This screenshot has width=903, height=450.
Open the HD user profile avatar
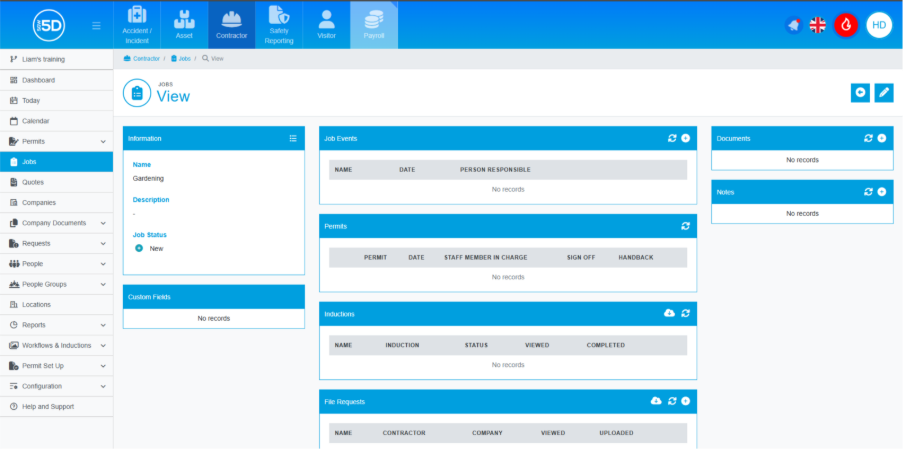click(x=879, y=25)
